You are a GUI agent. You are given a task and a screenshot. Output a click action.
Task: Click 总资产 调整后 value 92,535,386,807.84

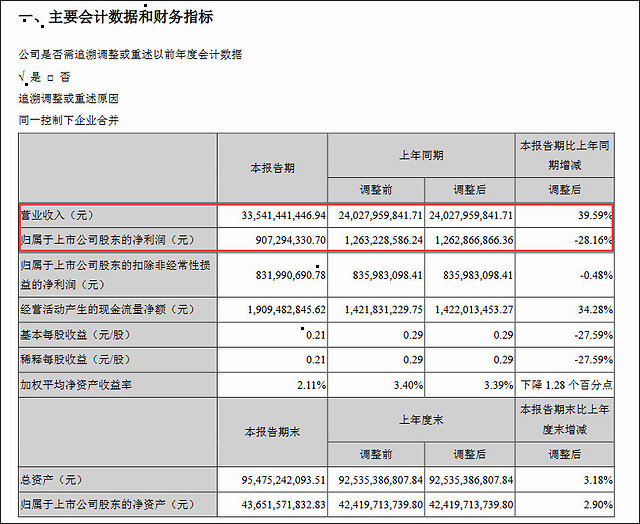click(471, 480)
